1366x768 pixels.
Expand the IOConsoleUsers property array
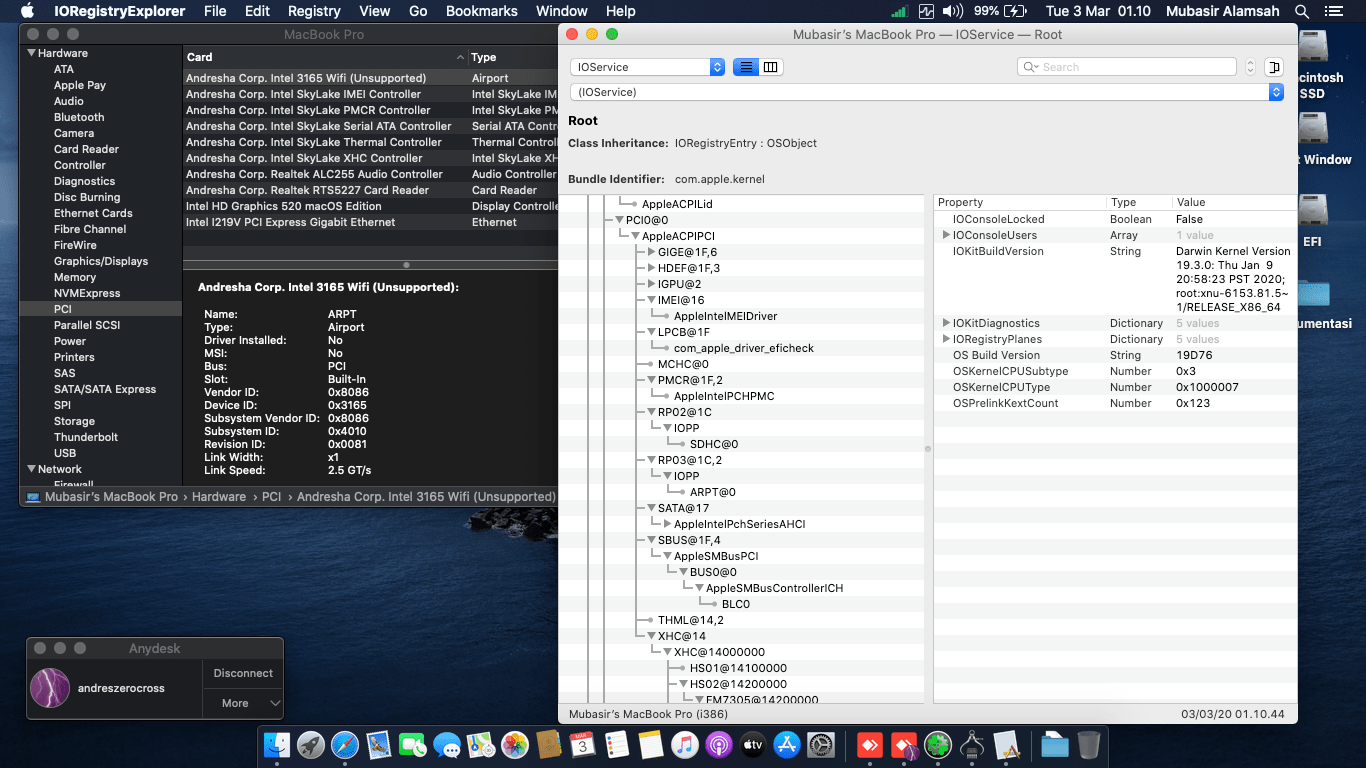pyautogui.click(x=946, y=235)
